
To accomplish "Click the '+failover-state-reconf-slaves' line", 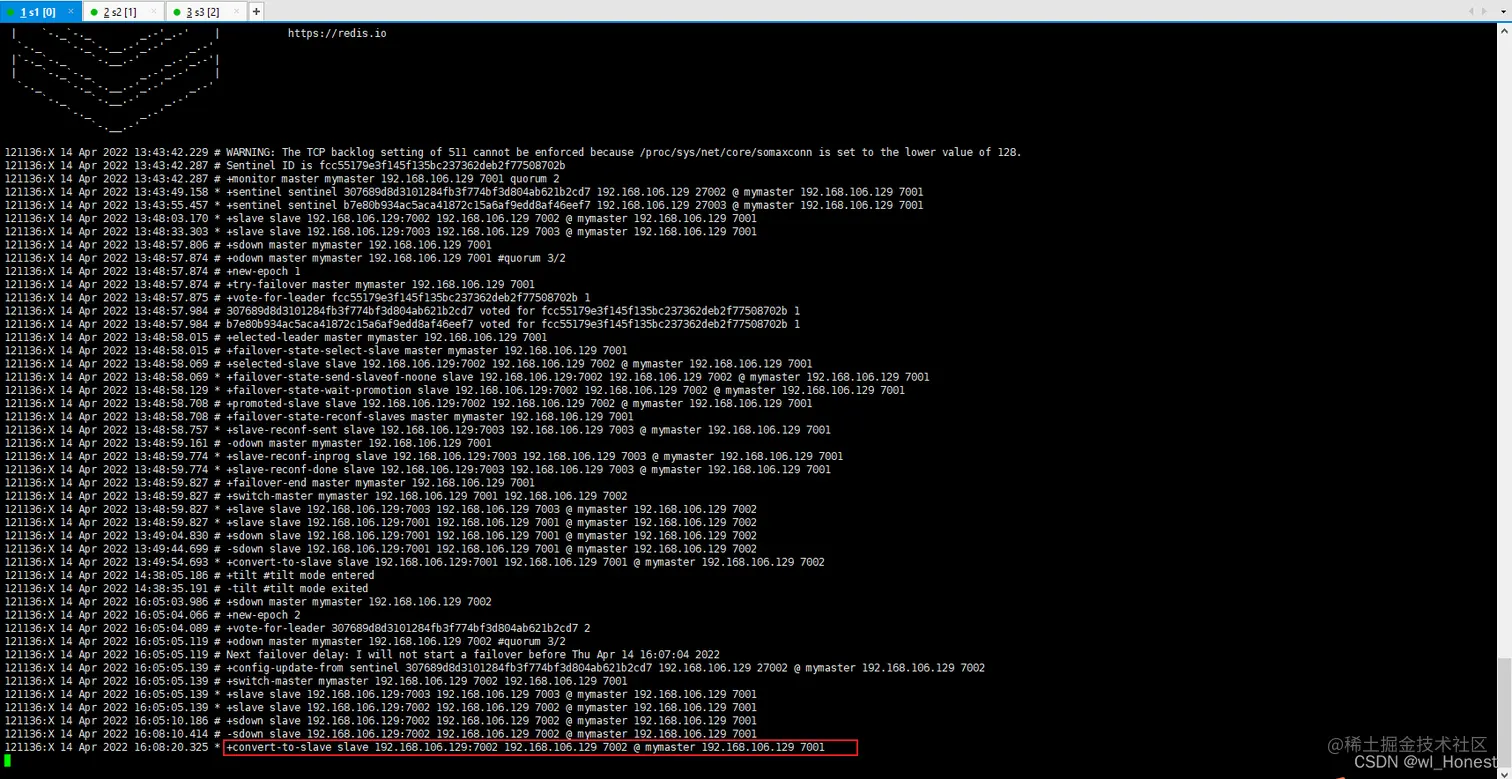I will (x=319, y=416).
